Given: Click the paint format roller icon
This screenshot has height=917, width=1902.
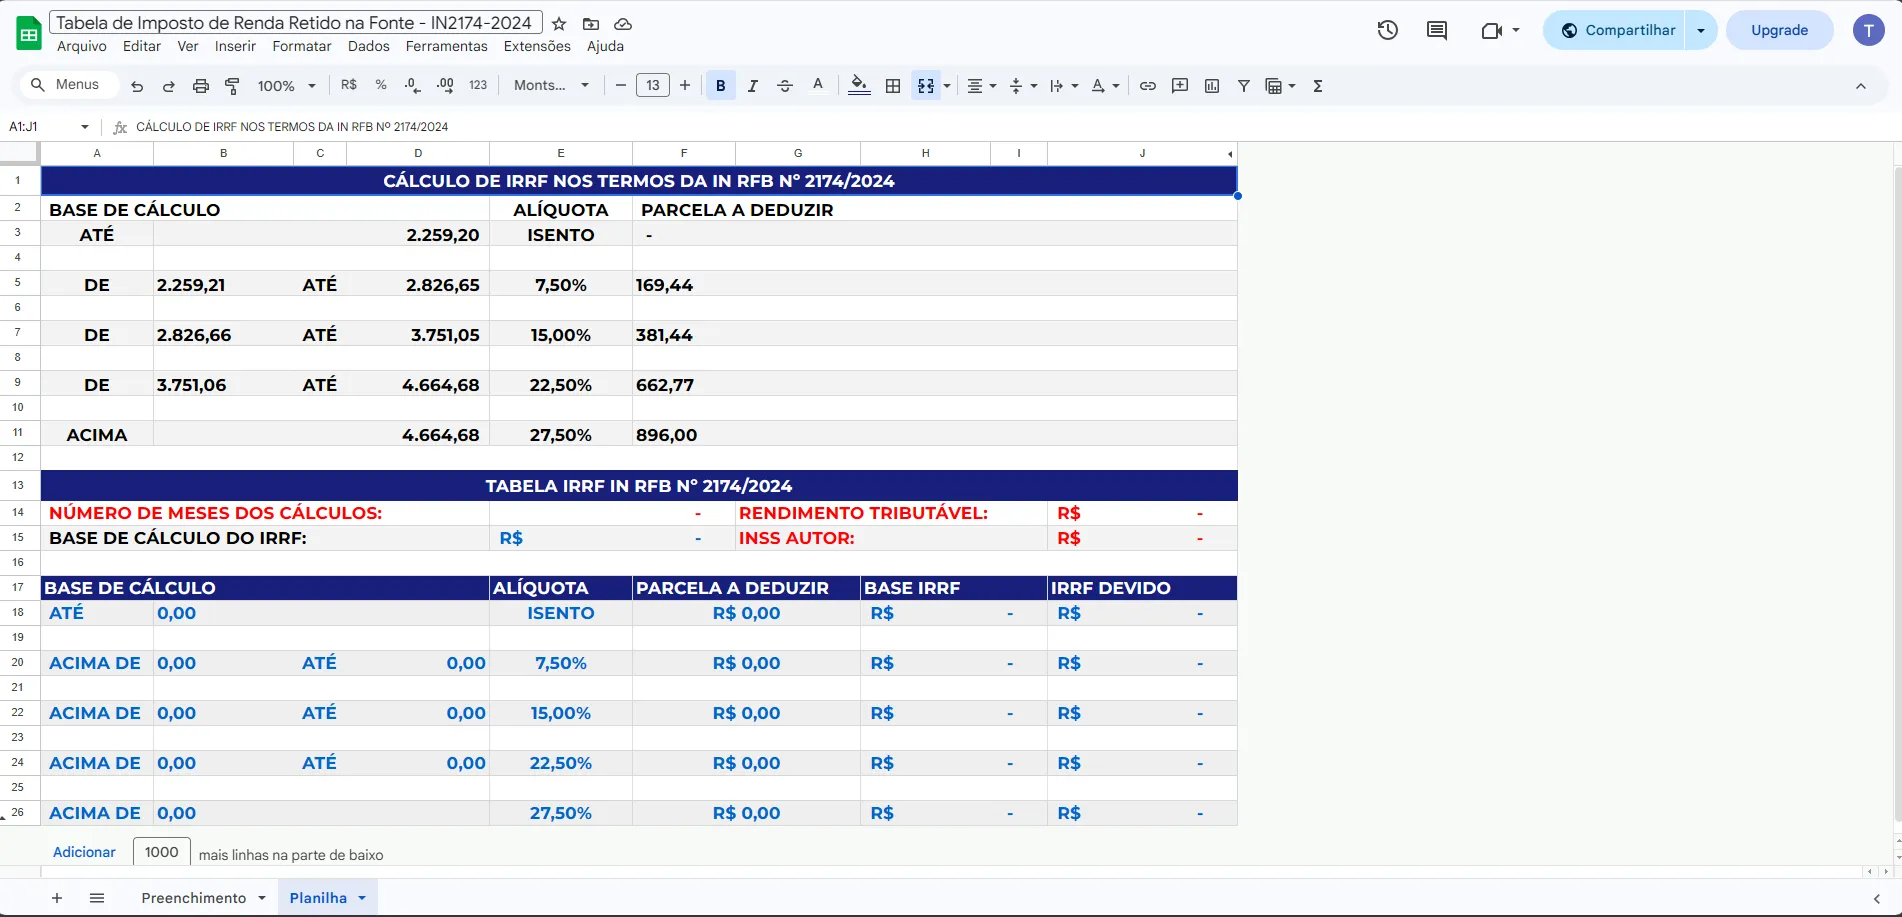Looking at the screenshot, I should click(x=233, y=86).
